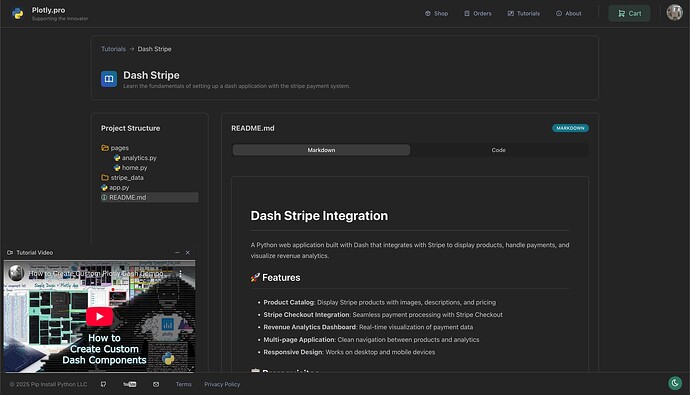
Task: Close the Tutorial Video panel
Action: 187,252
